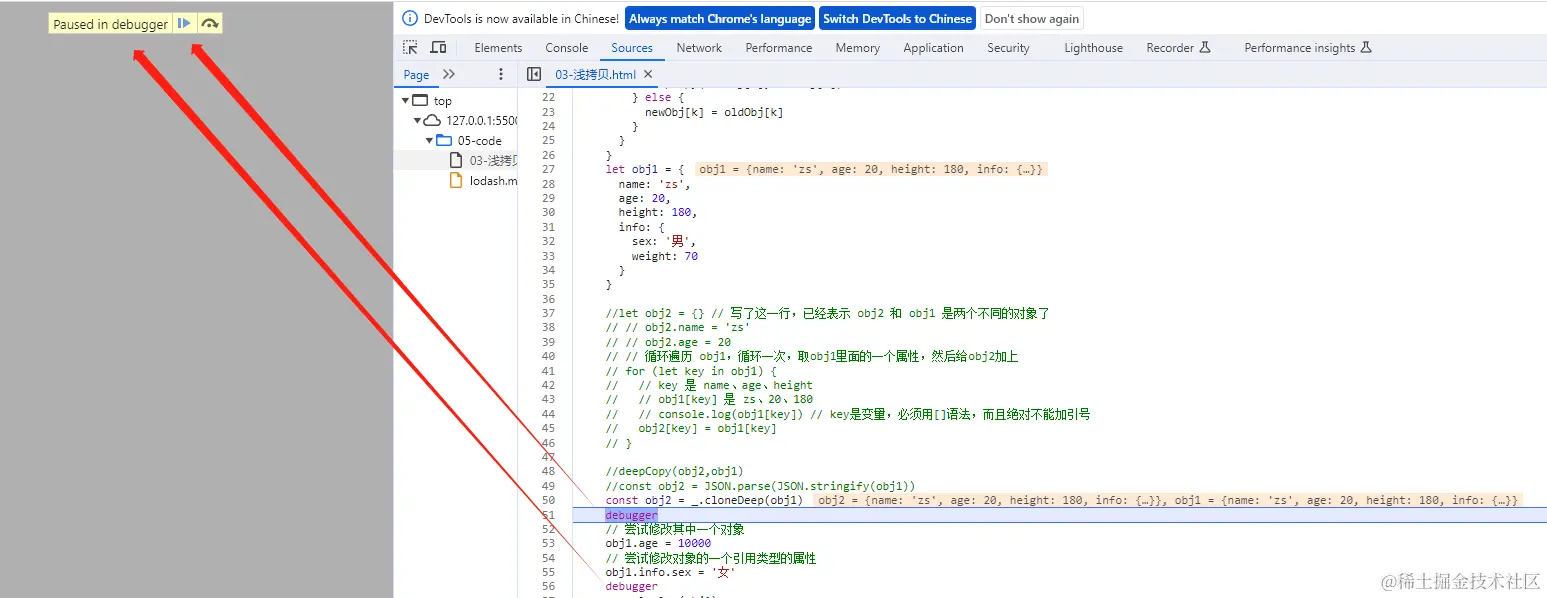Click the frame icon beside top

(x=420, y=100)
